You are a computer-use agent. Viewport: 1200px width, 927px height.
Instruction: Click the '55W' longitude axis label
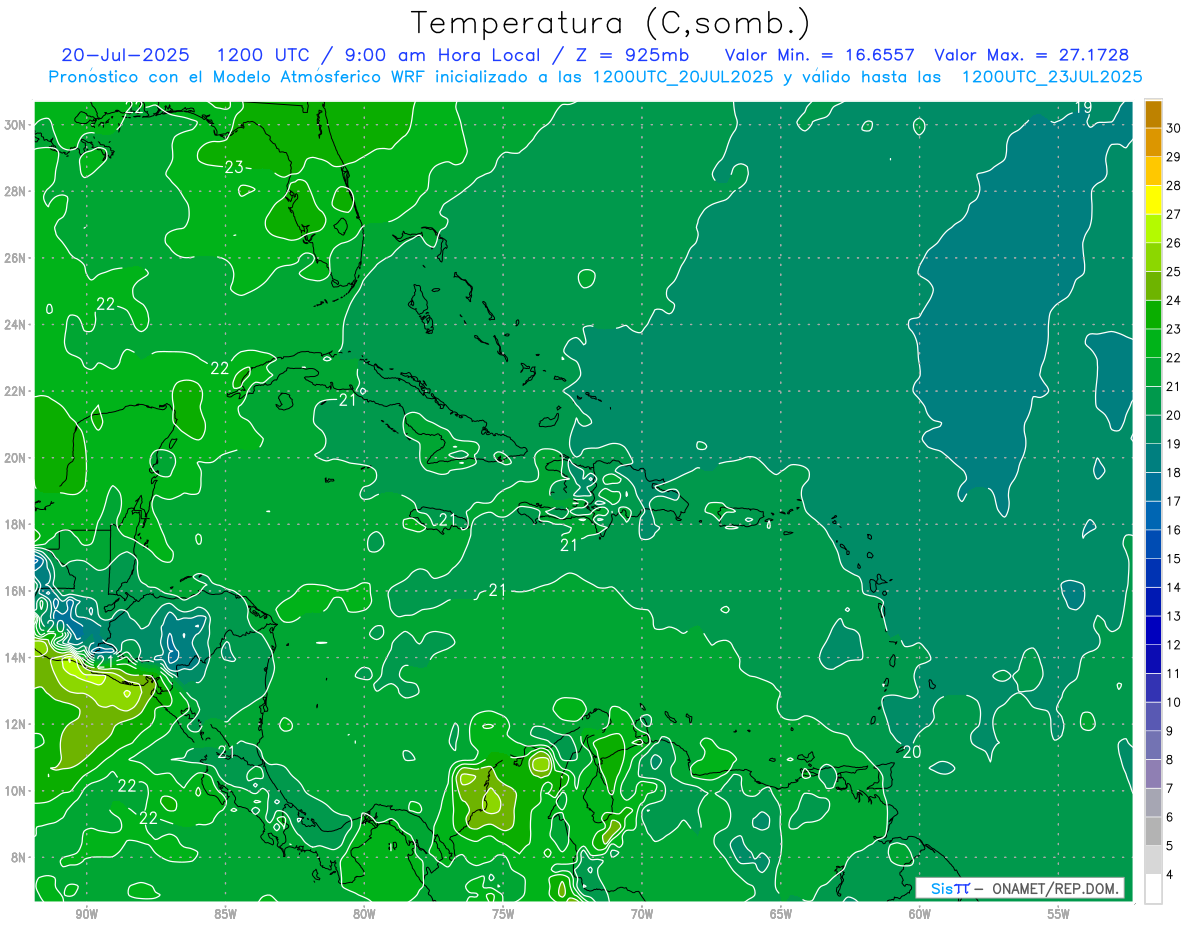point(1059,914)
